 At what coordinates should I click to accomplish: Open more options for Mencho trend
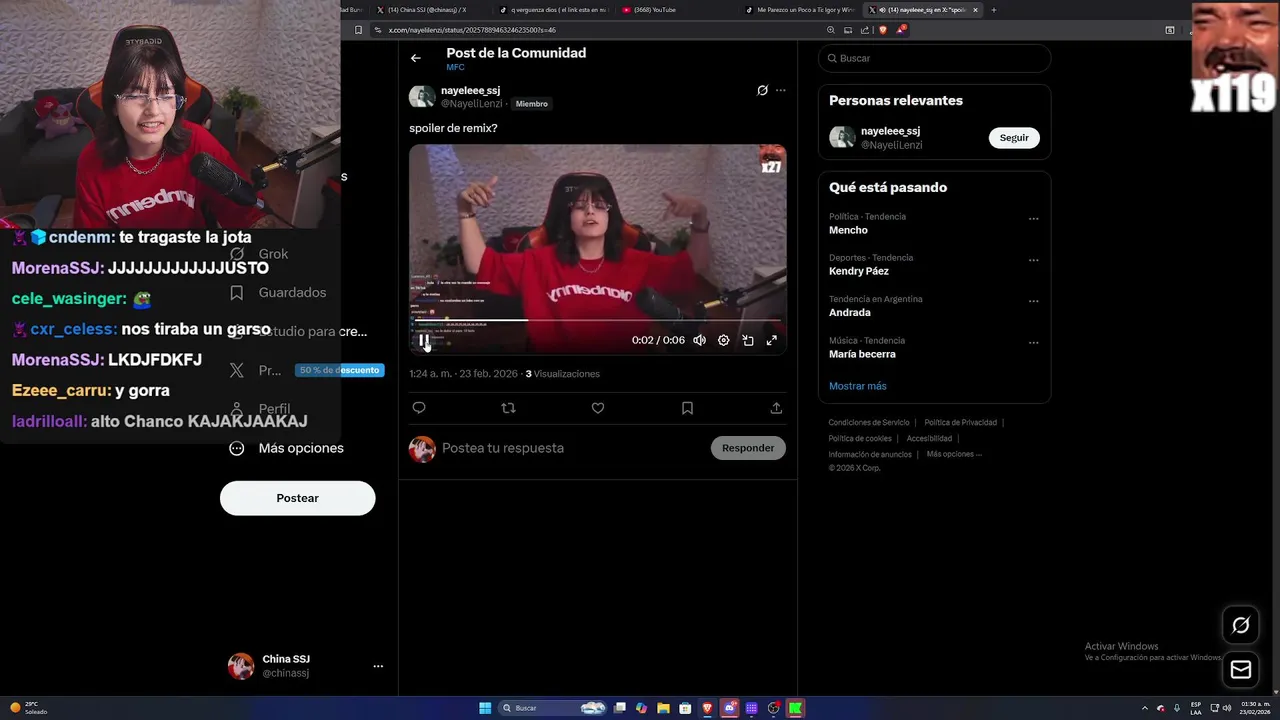[x=1033, y=219]
